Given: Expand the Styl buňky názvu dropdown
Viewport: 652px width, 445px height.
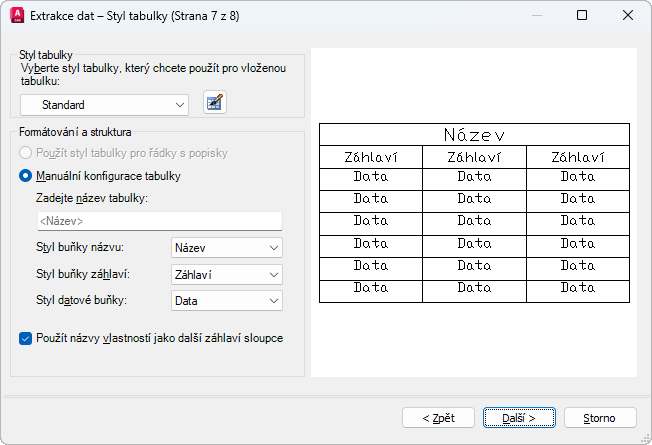Looking at the screenshot, I should coord(227,248).
